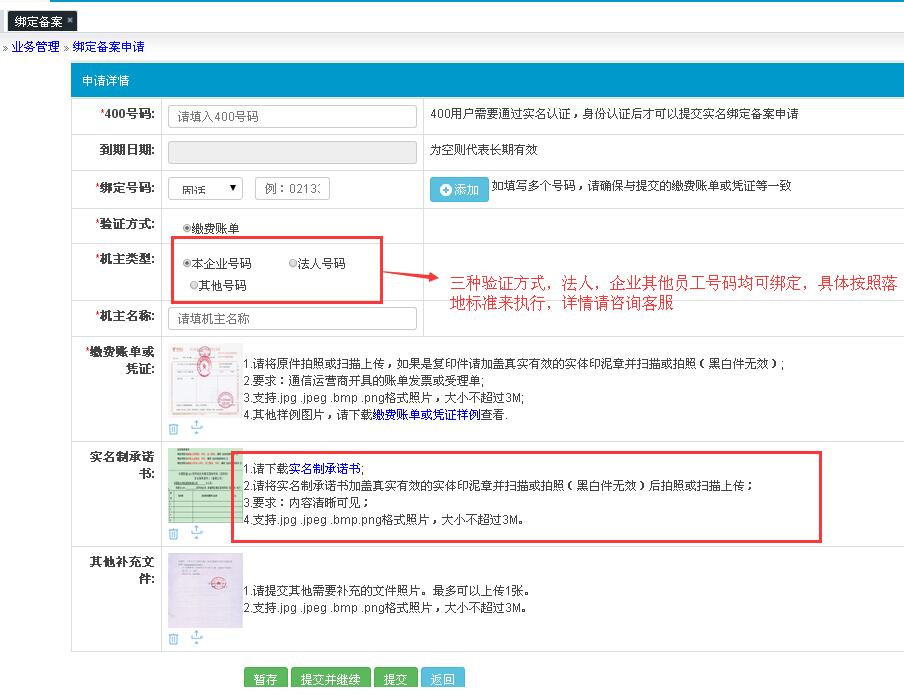Delete the 其他补充文件 uploaded image
Image resolution: width=904 pixels, height=694 pixels.
pos(174,638)
